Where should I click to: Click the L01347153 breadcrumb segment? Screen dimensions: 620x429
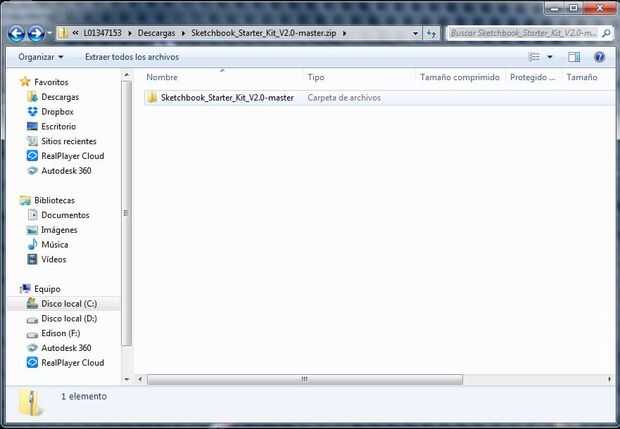[x=102, y=33]
